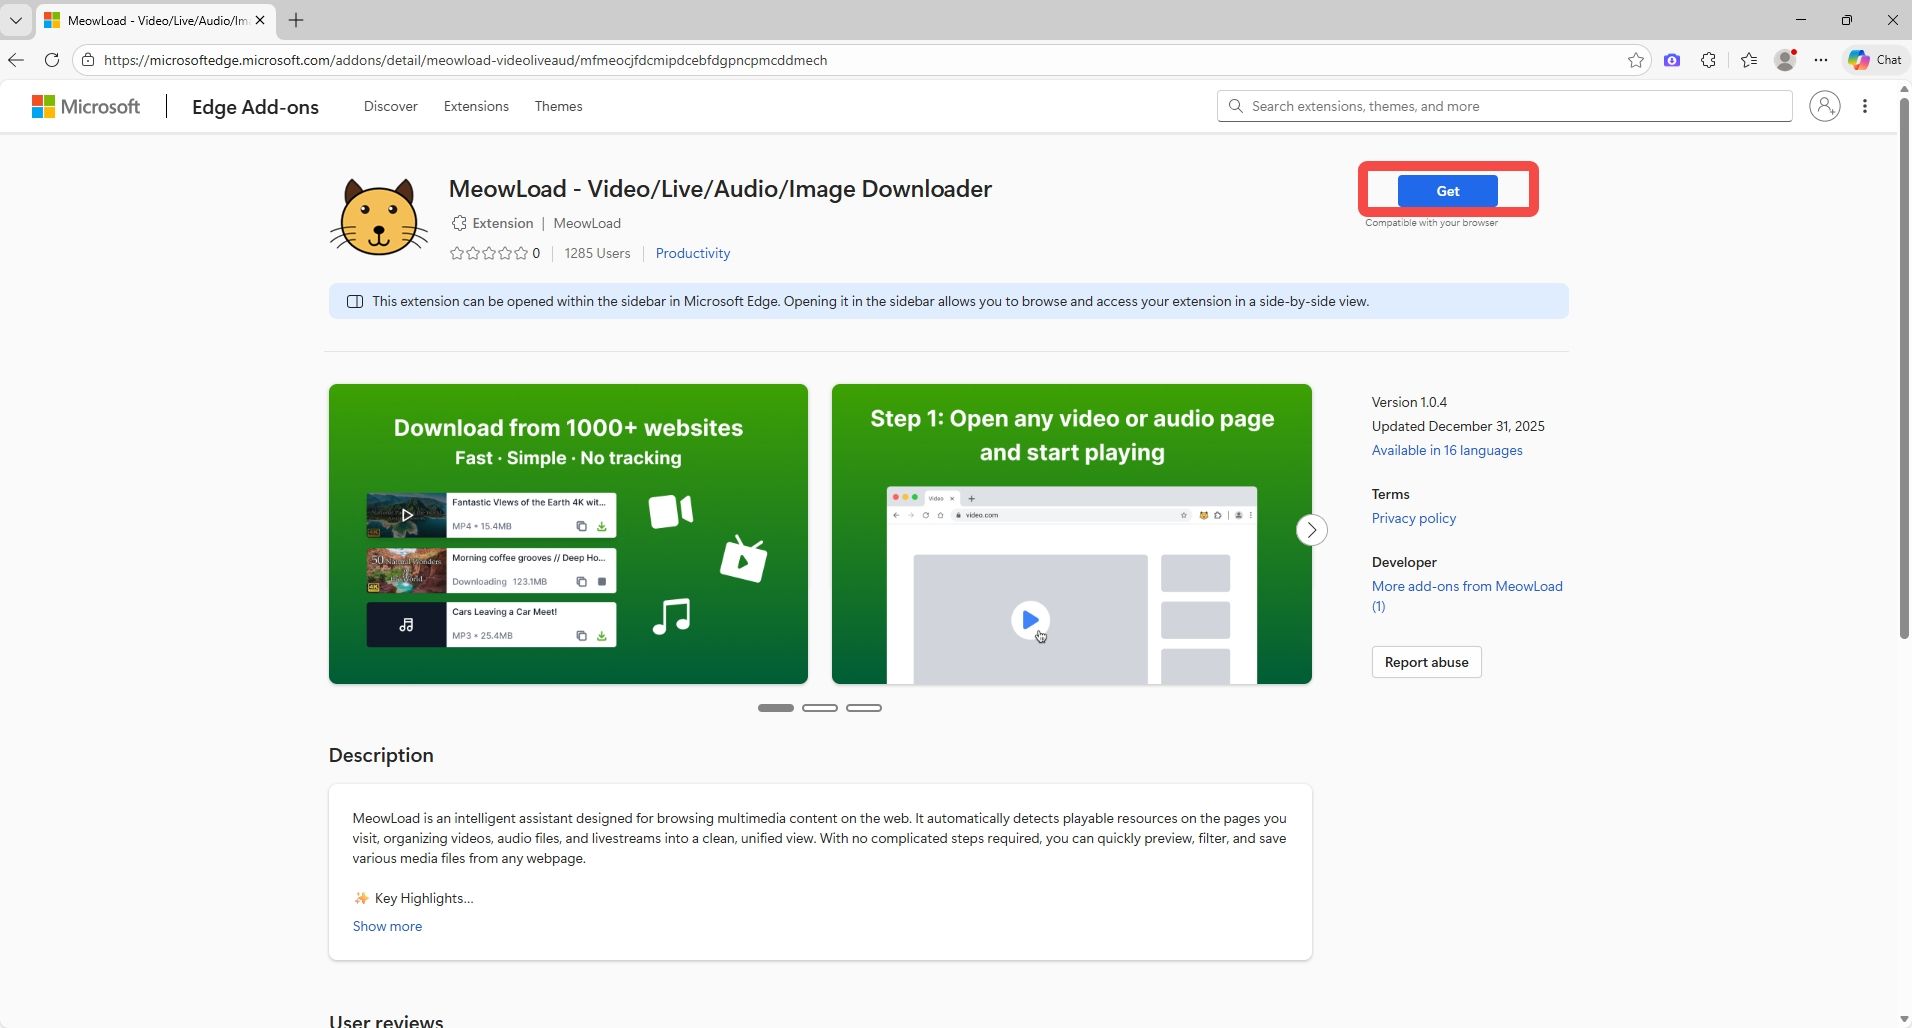Click the MeowLoad cat logo icon
Viewport: 1912px width, 1028px height.
point(378,217)
